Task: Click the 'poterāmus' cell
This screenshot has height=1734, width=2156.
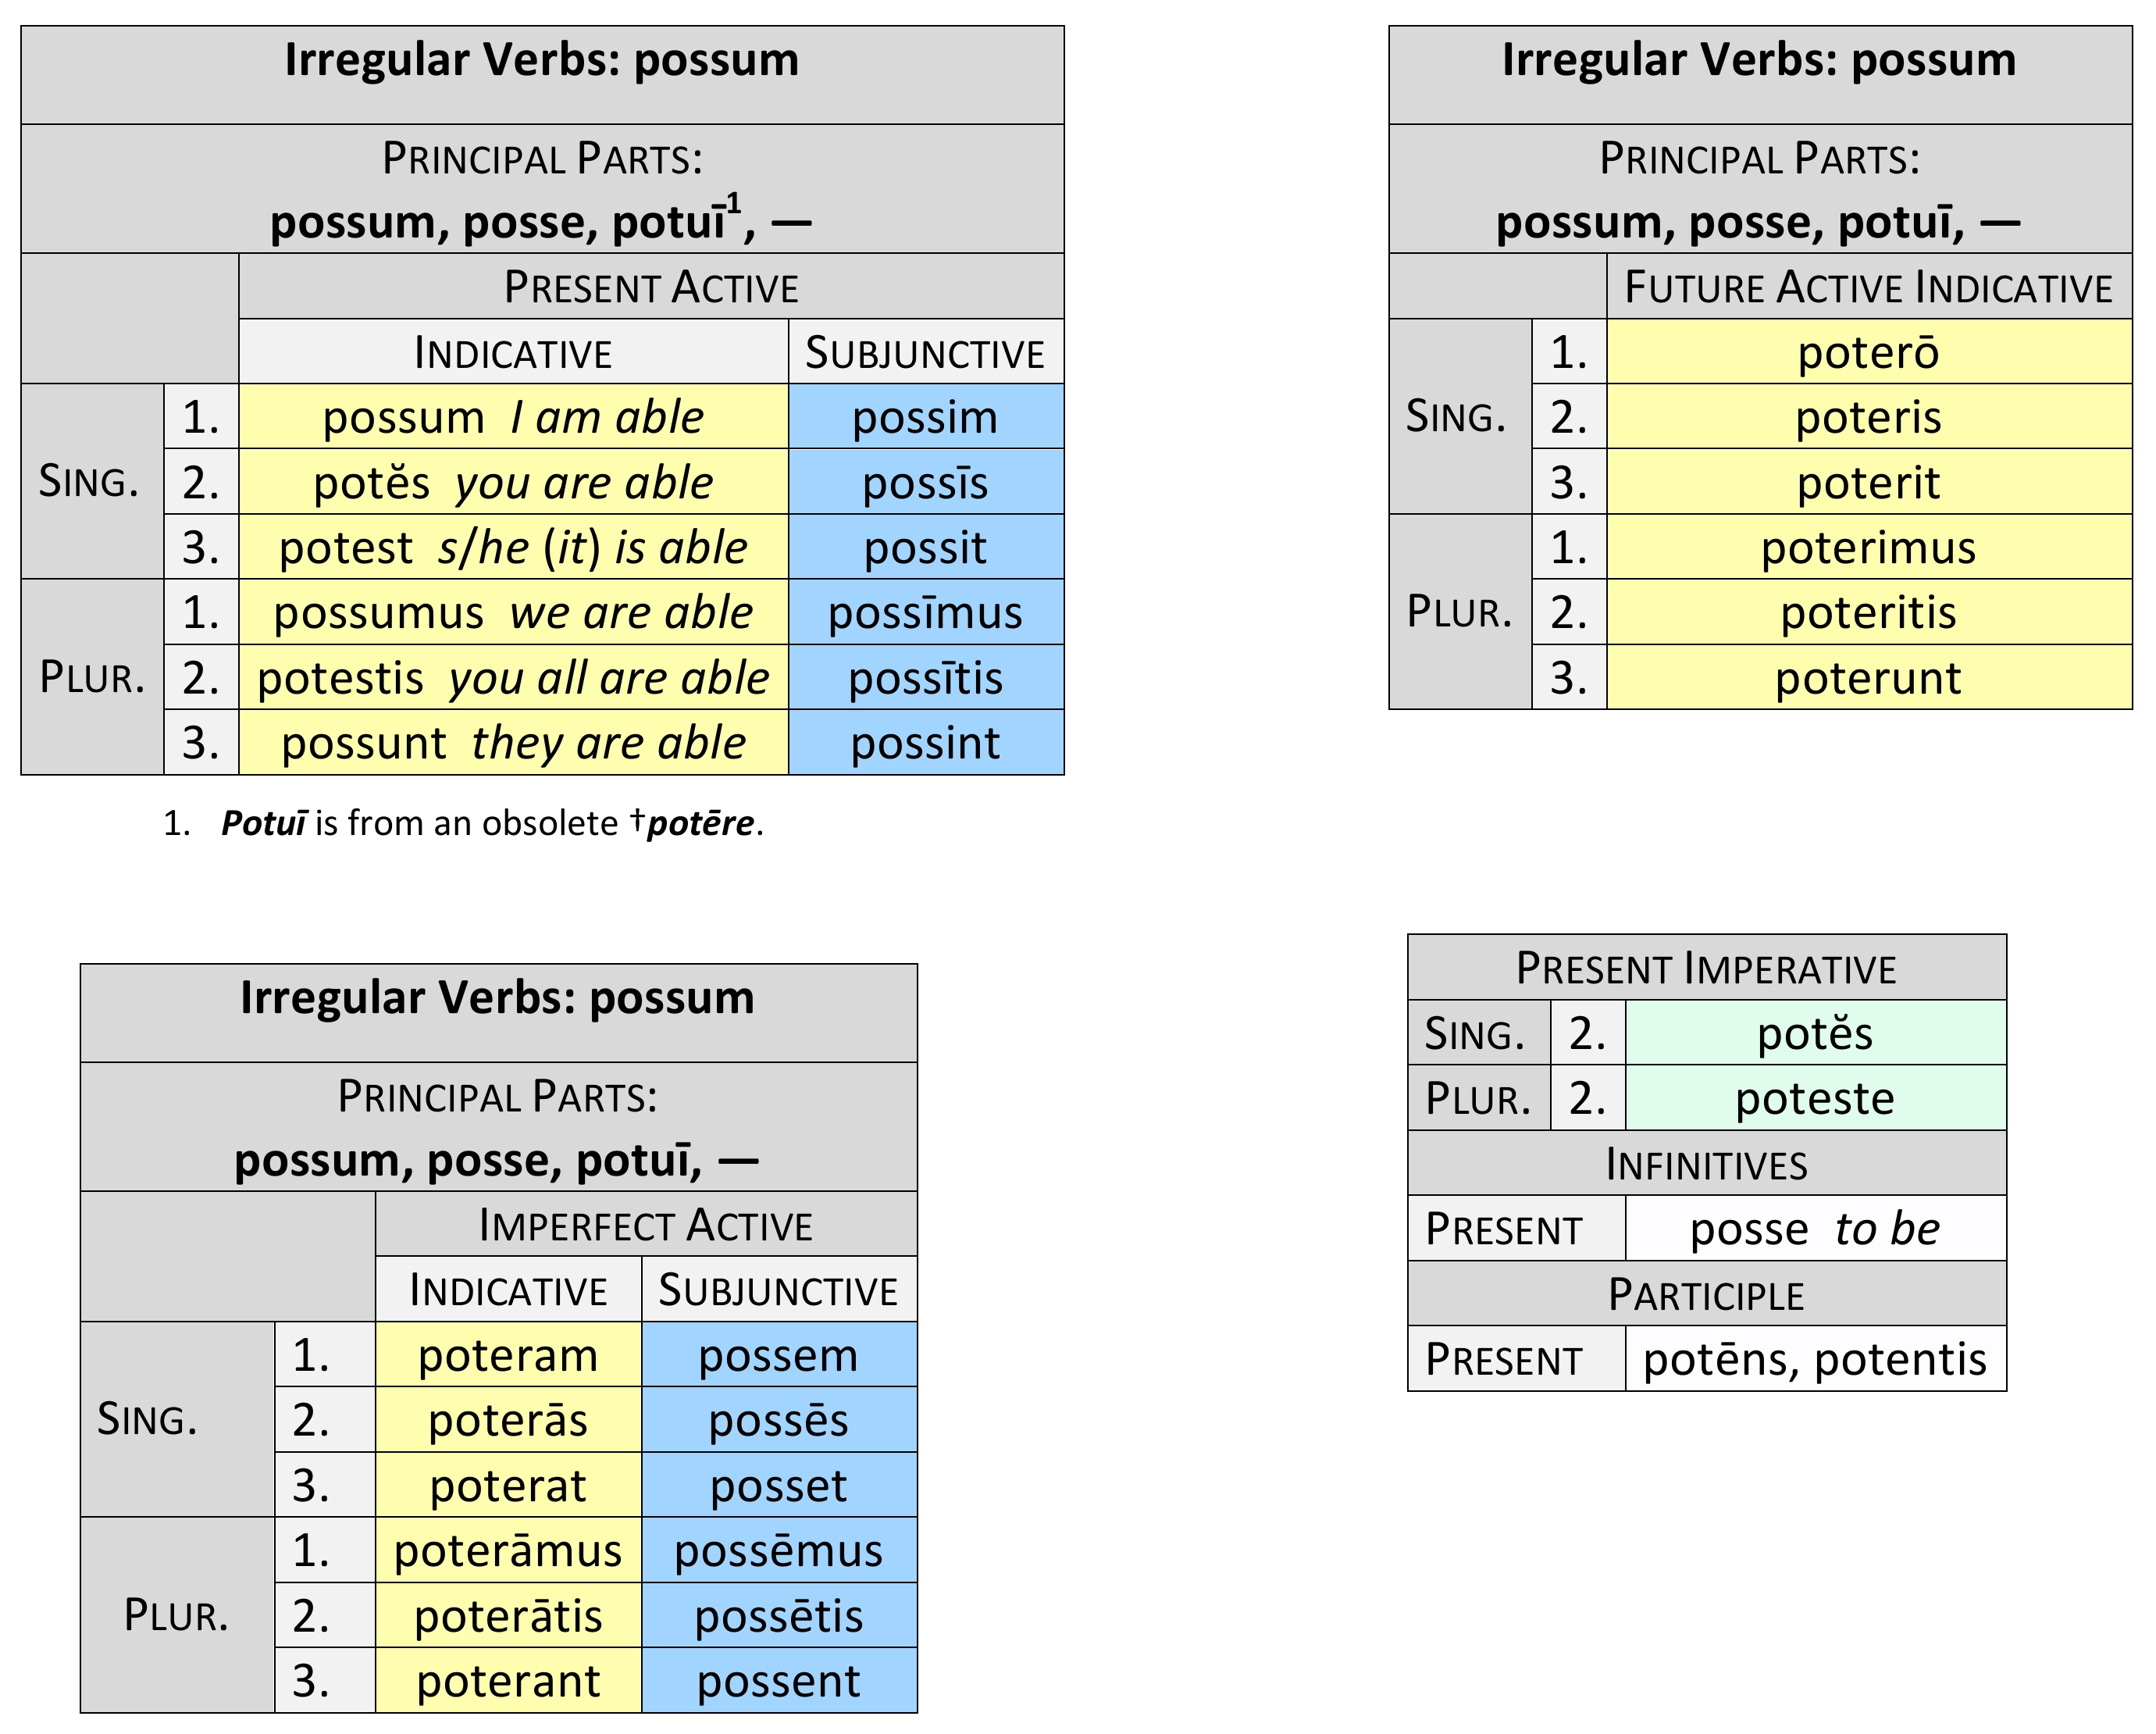Action: (x=508, y=1550)
